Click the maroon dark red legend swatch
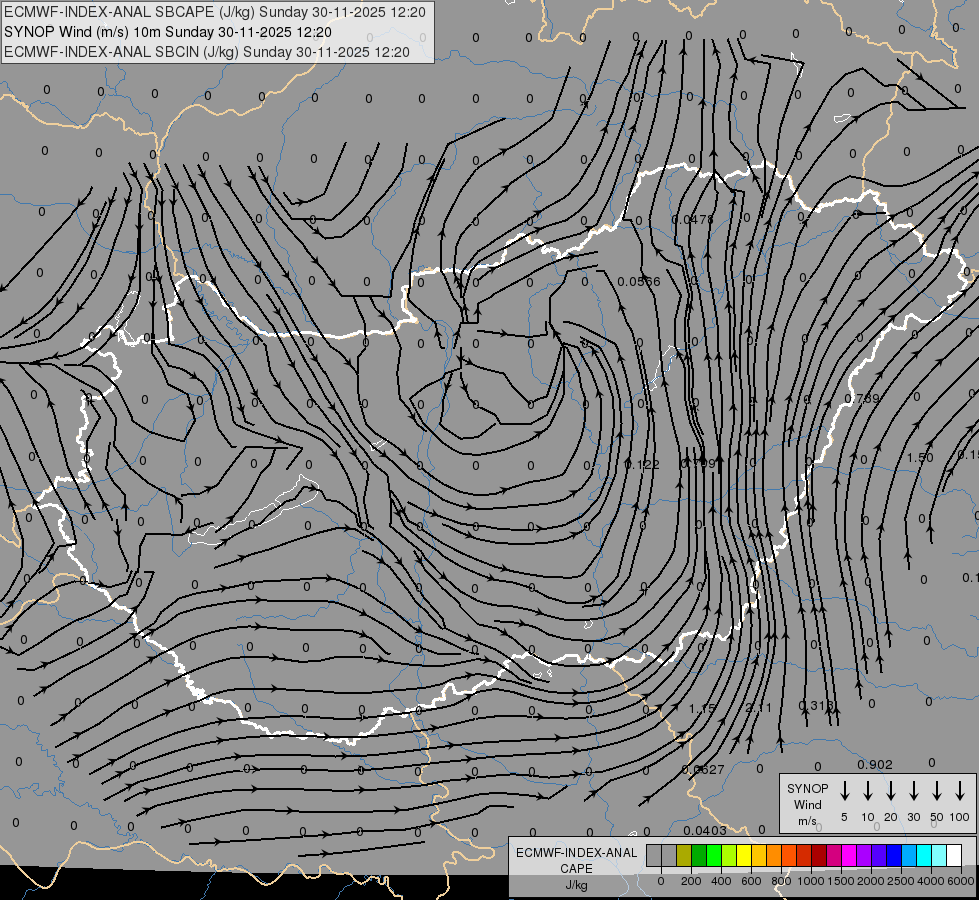 tap(819, 855)
